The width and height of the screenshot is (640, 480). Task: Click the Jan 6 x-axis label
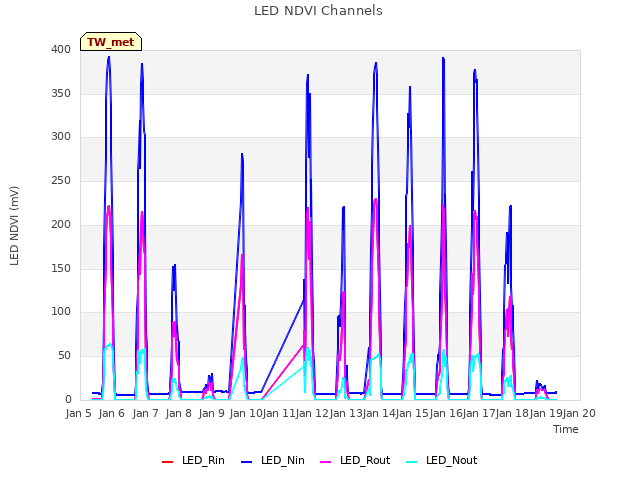(x=111, y=413)
